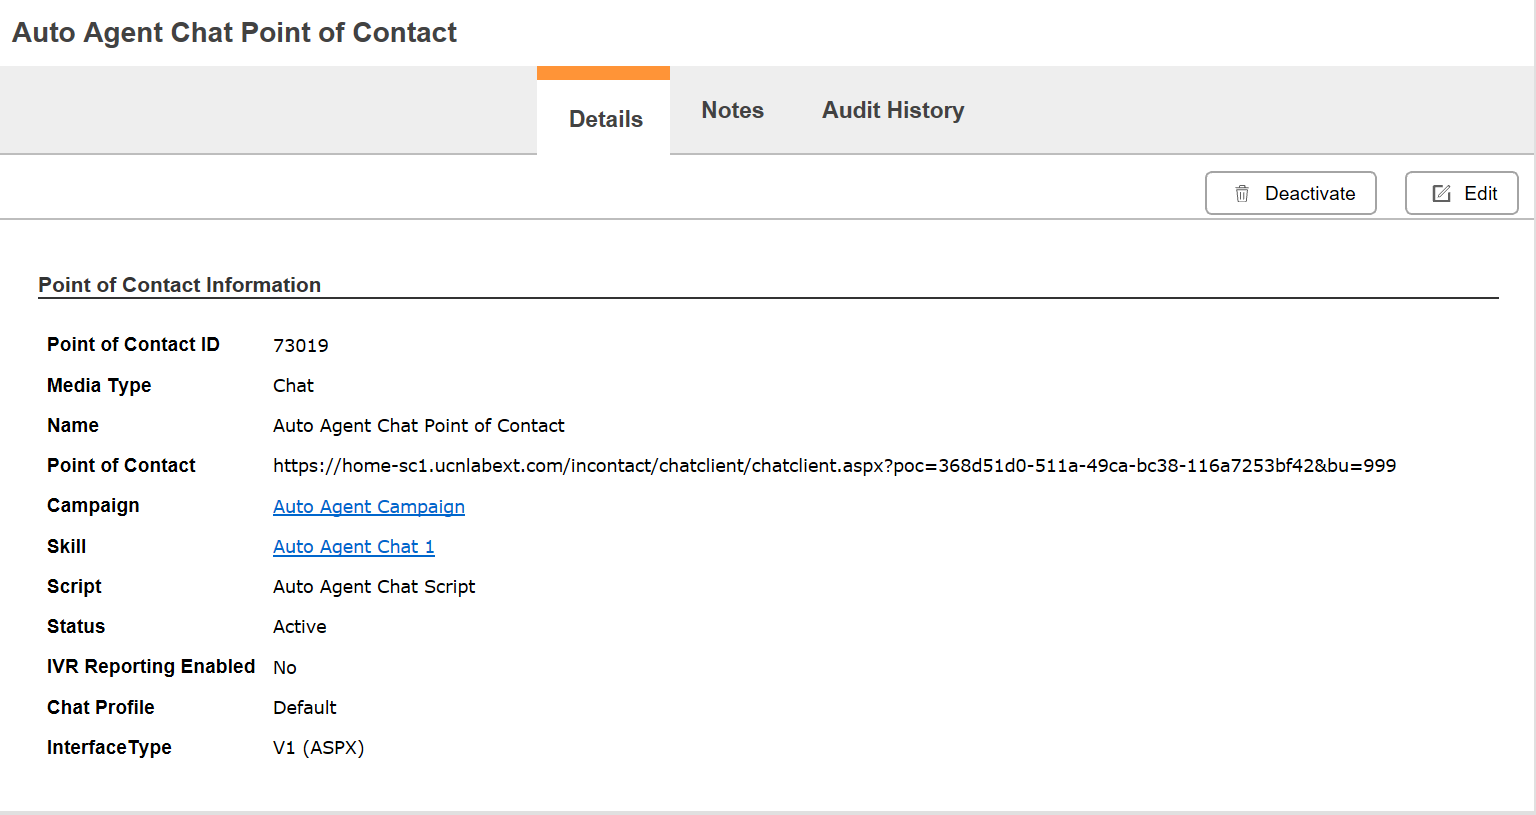
Task: Click the V1 (ASPX) interface type value
Action: 319,747
